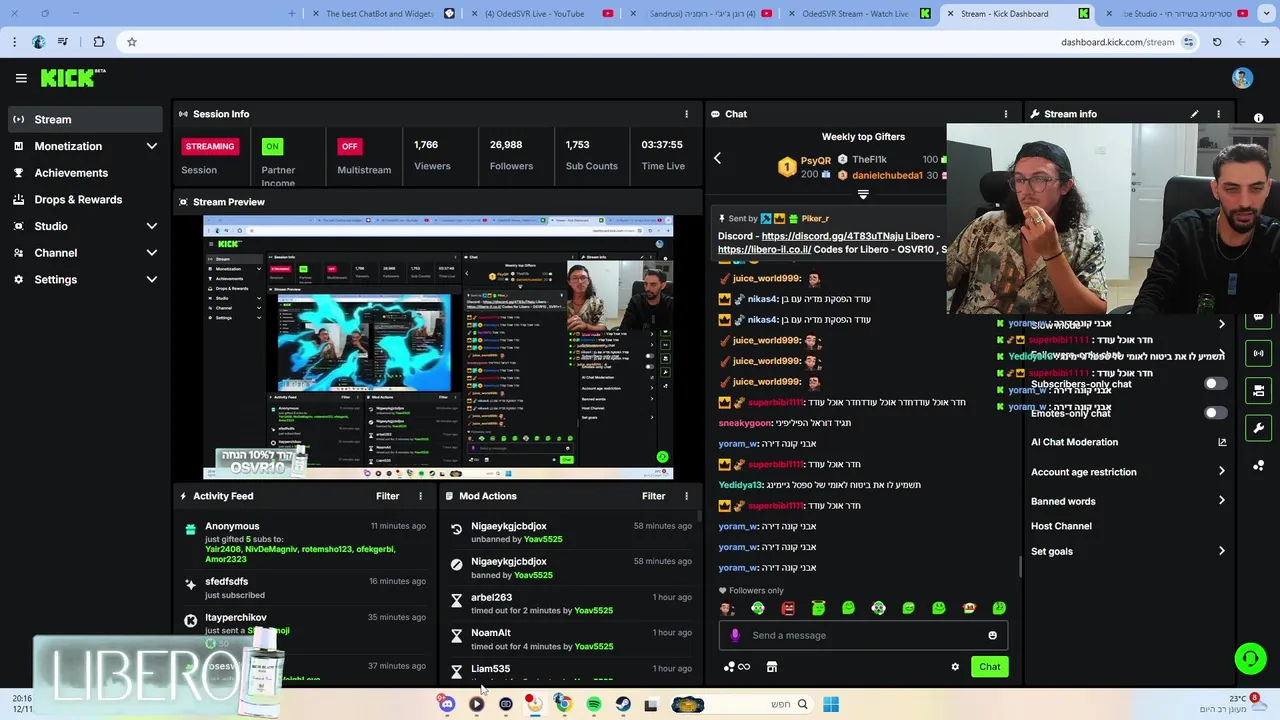Open Mod Actions three-dot menu
This screenshot has height=720, width=1280.
click(686, 496)
